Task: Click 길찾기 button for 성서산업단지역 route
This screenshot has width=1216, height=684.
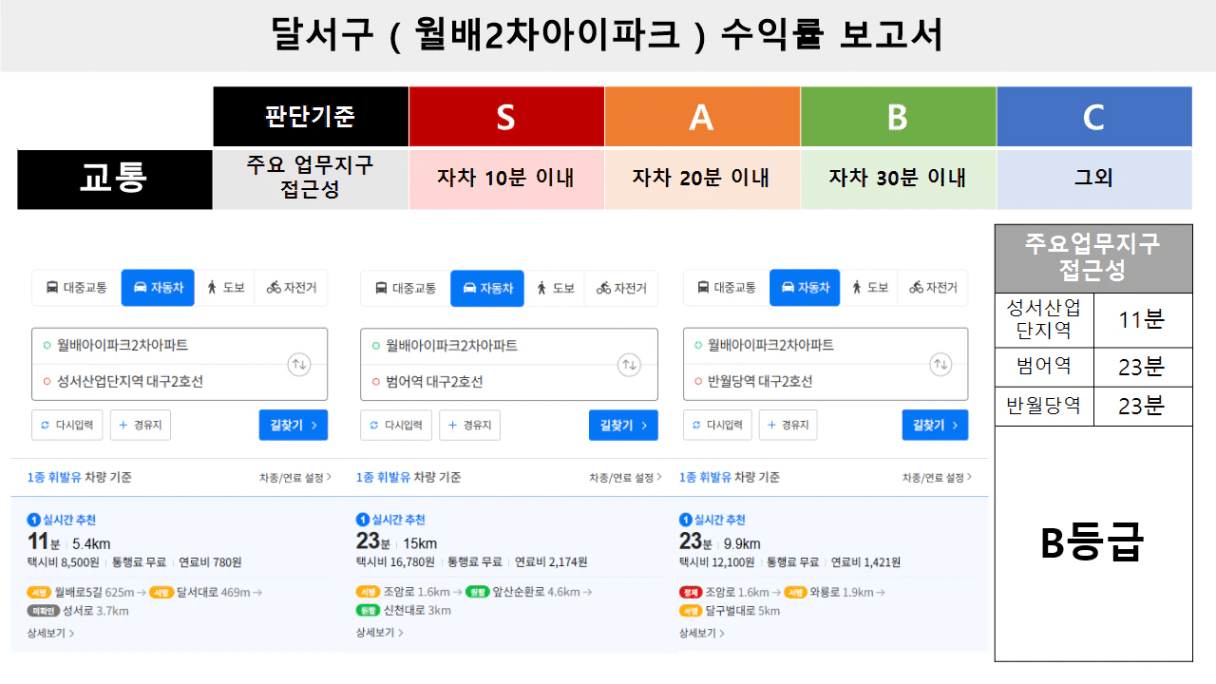Action: (x=293, y=425)
